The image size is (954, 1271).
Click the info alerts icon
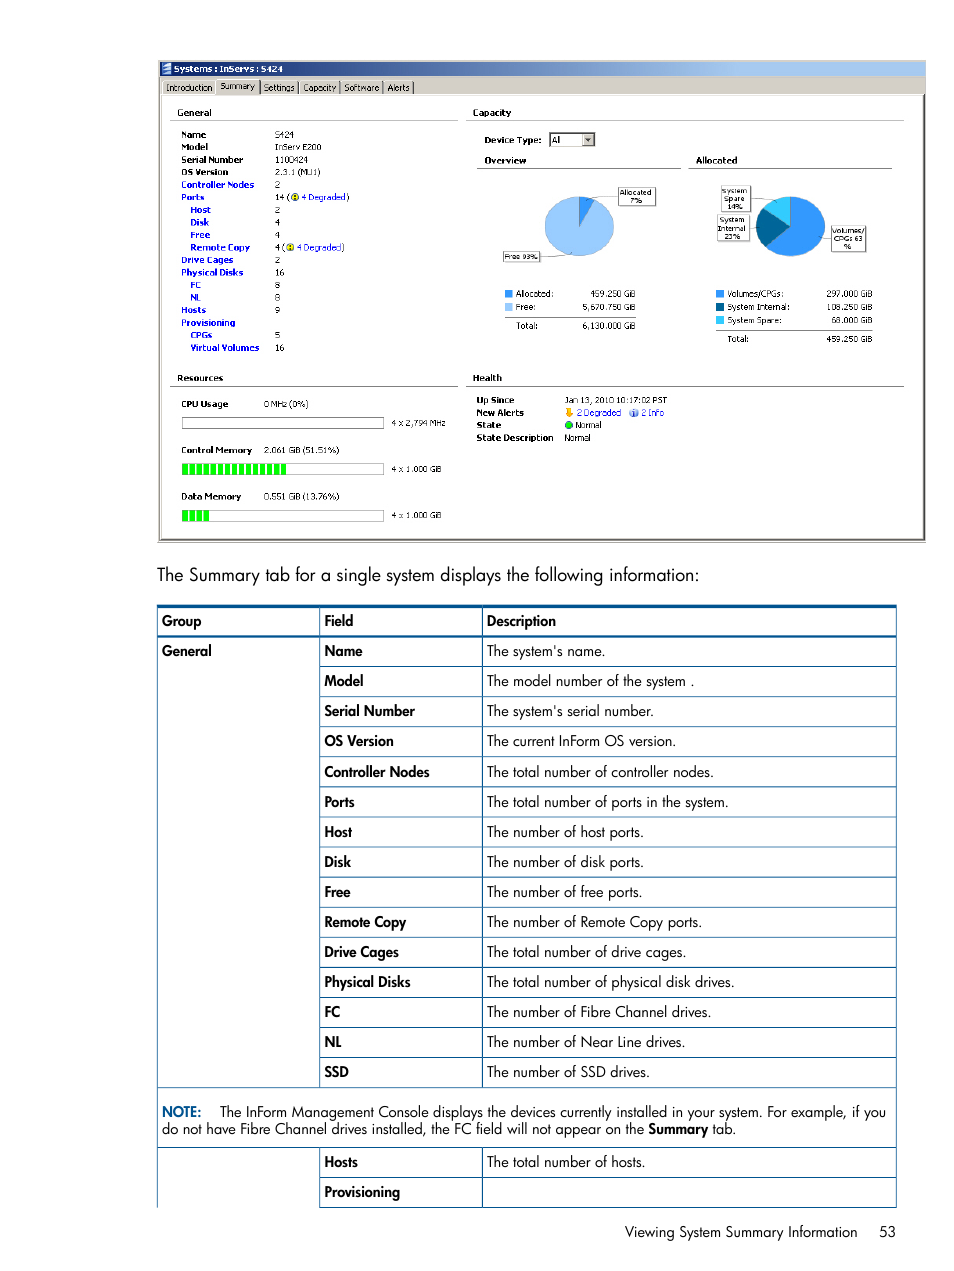[x=634, y=413]
